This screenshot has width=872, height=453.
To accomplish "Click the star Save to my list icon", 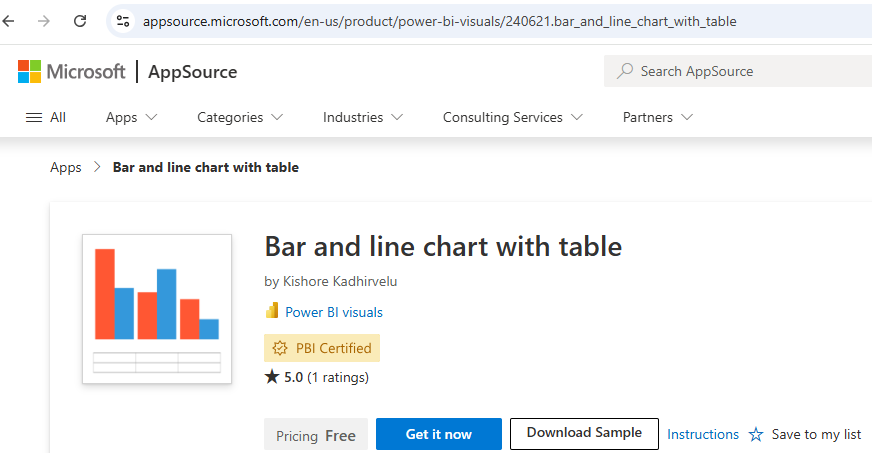I will (x=756, y=435).
